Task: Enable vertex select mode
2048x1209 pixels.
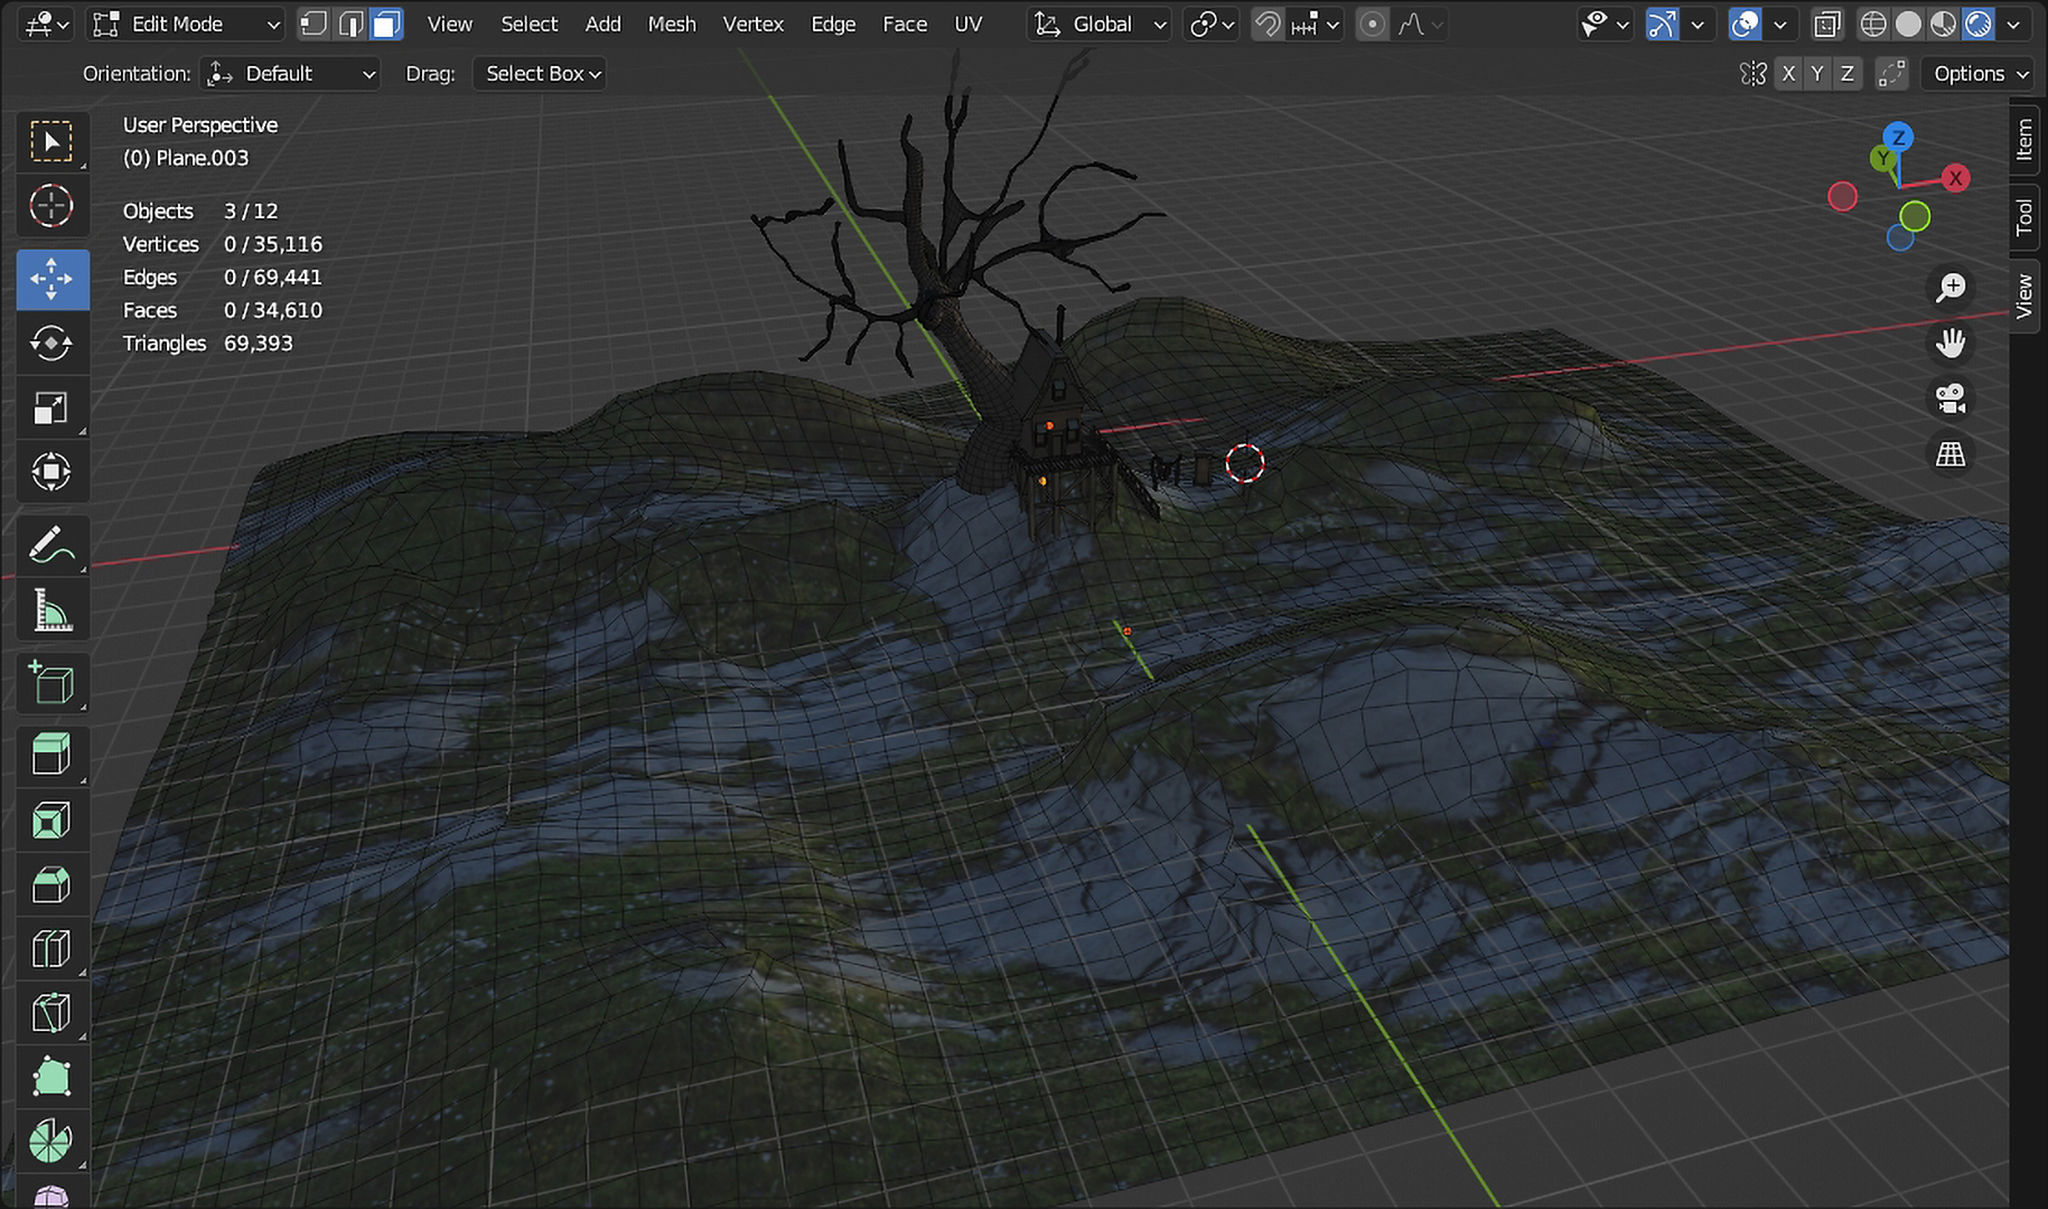Action: pos(314,24)
